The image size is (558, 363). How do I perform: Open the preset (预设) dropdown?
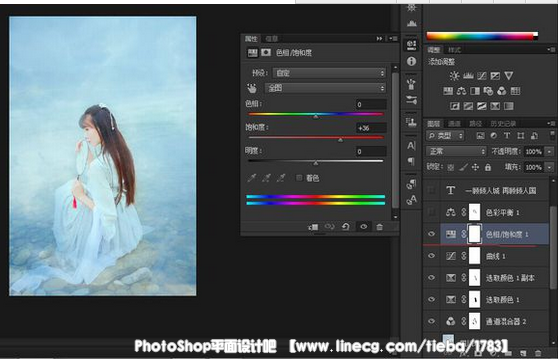(330, 73)
